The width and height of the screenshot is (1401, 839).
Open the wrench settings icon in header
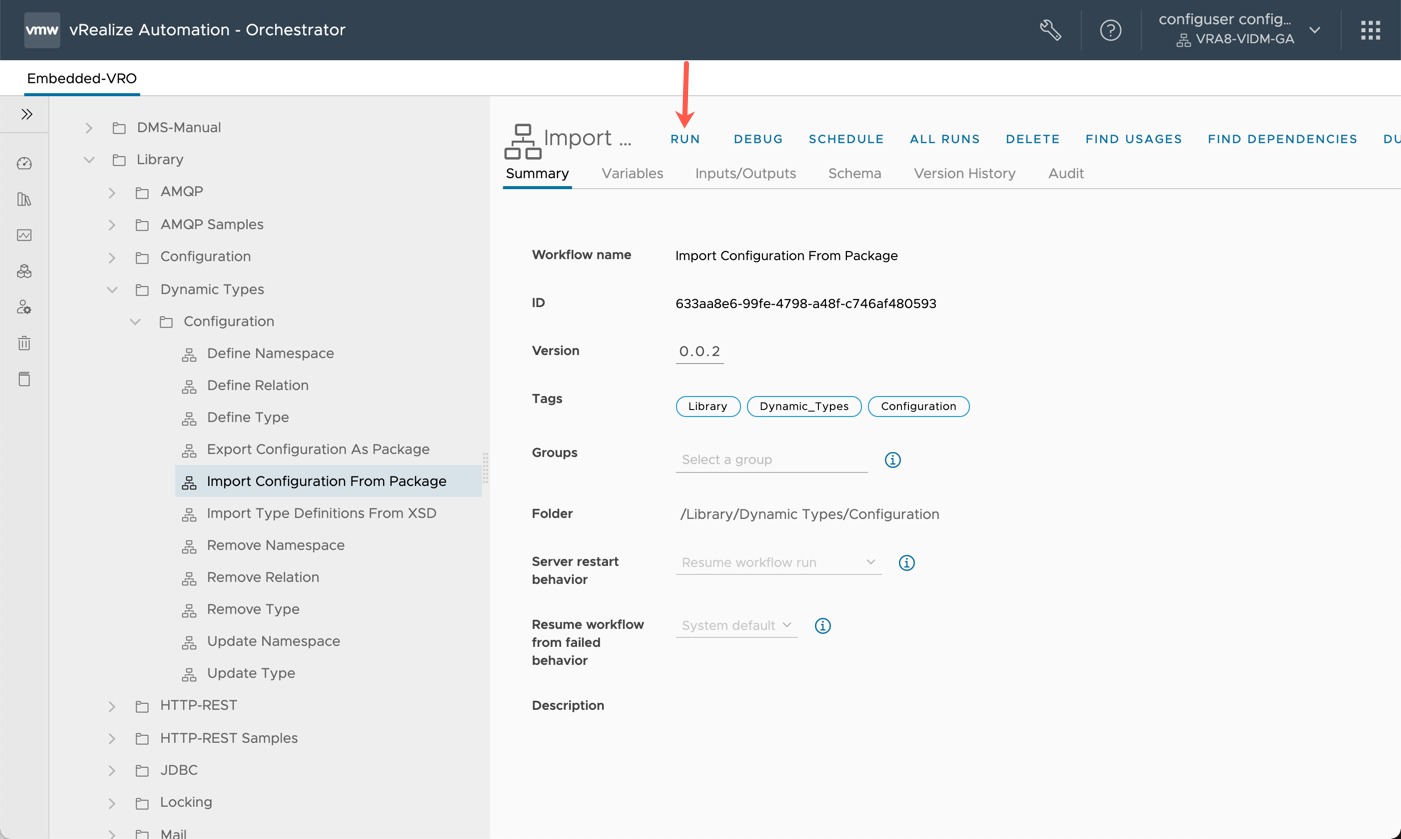1050,30
